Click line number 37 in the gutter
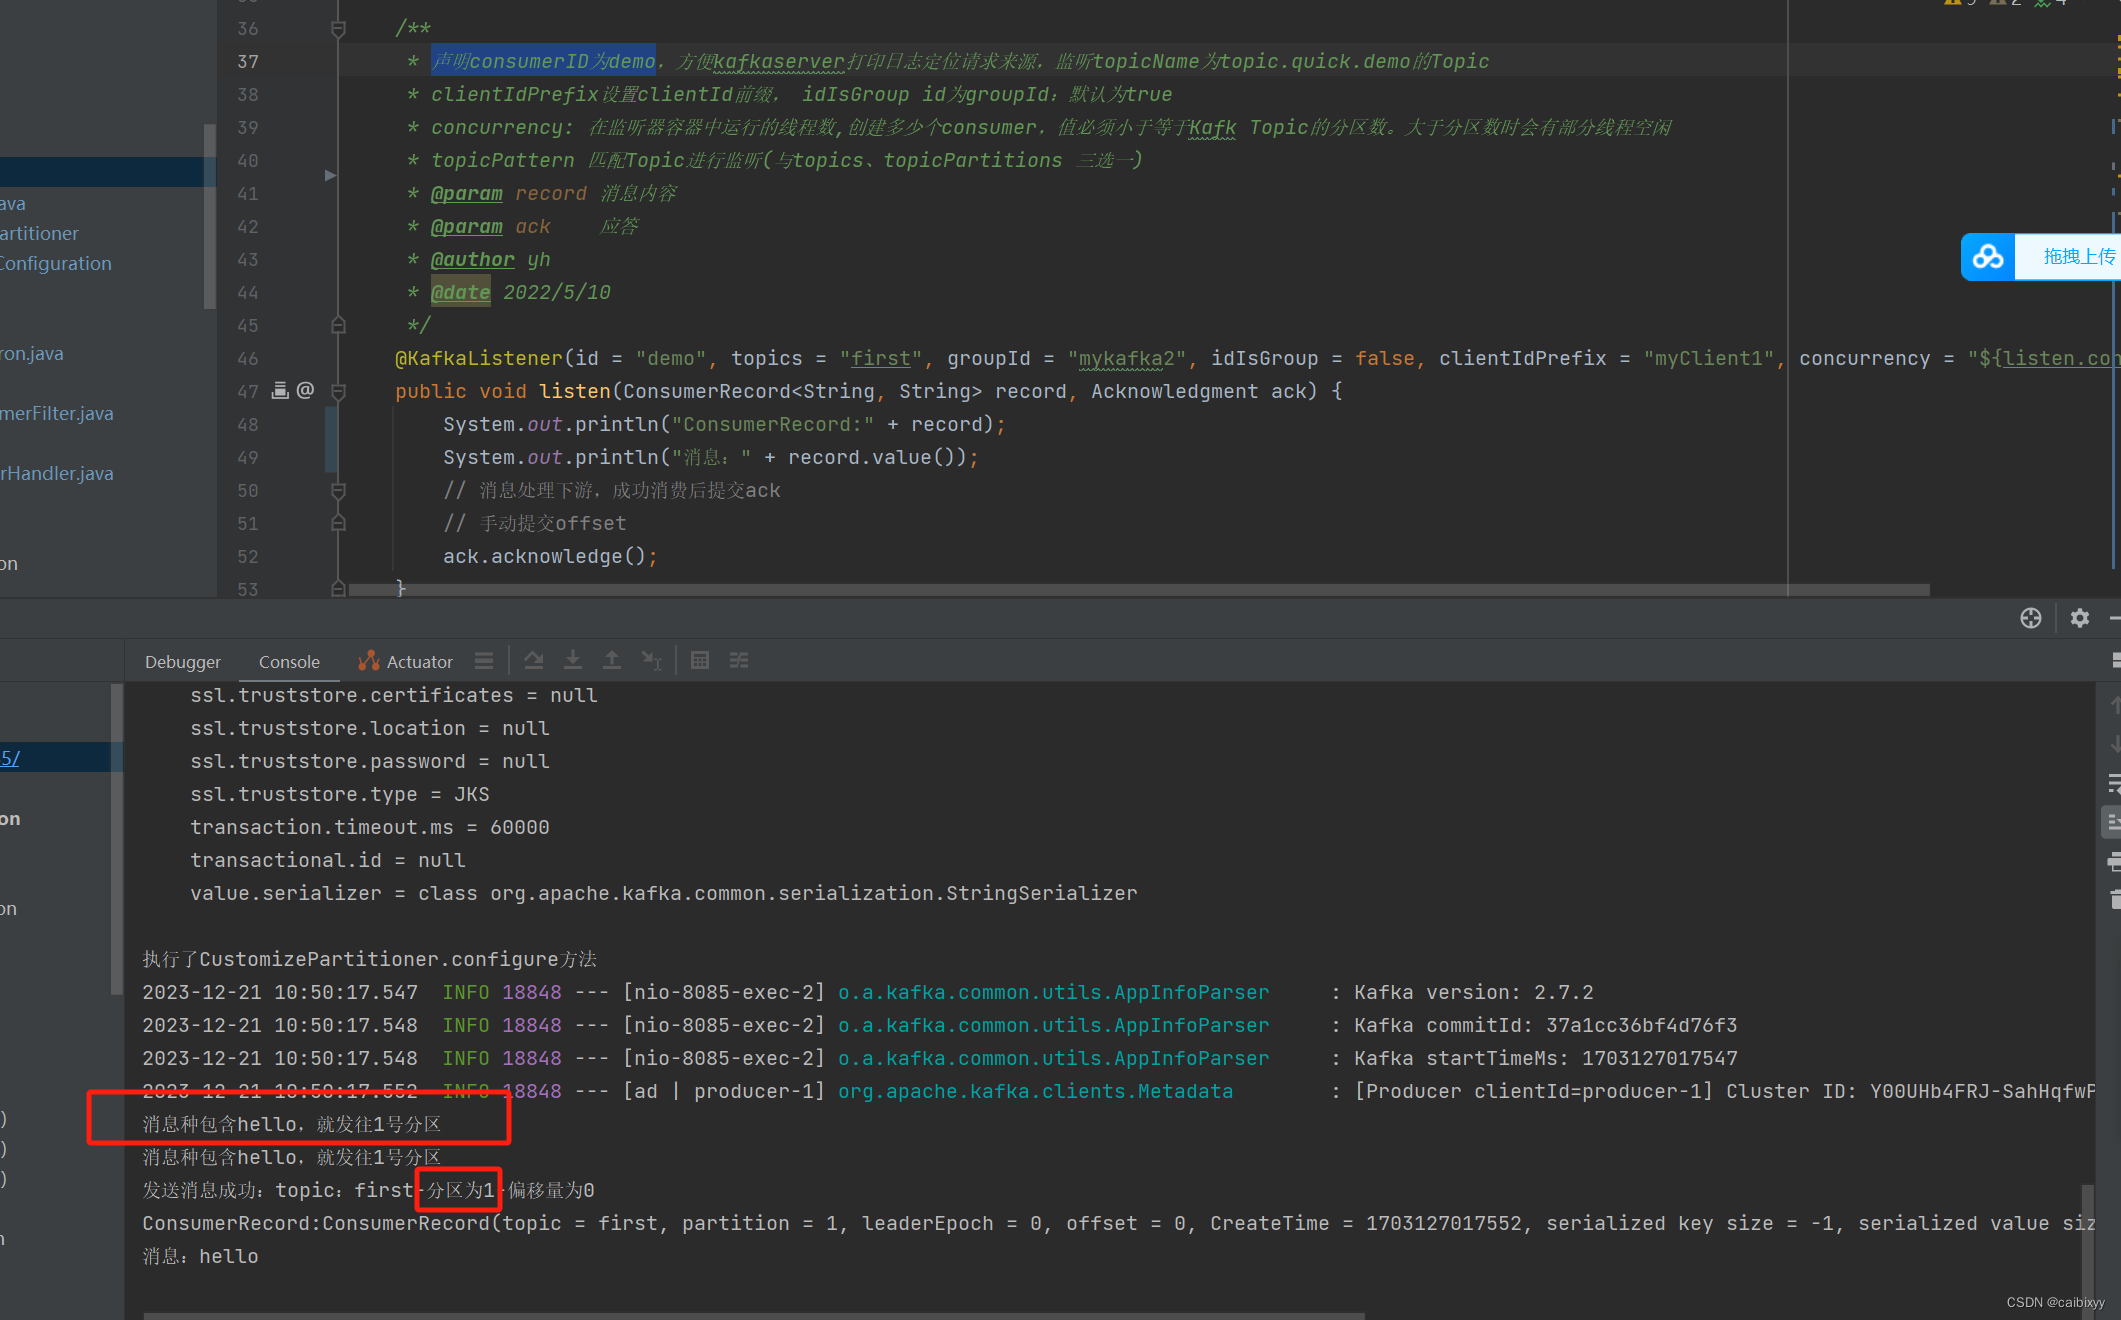Screen dimensions: 2121x1320 pos(248,61)
